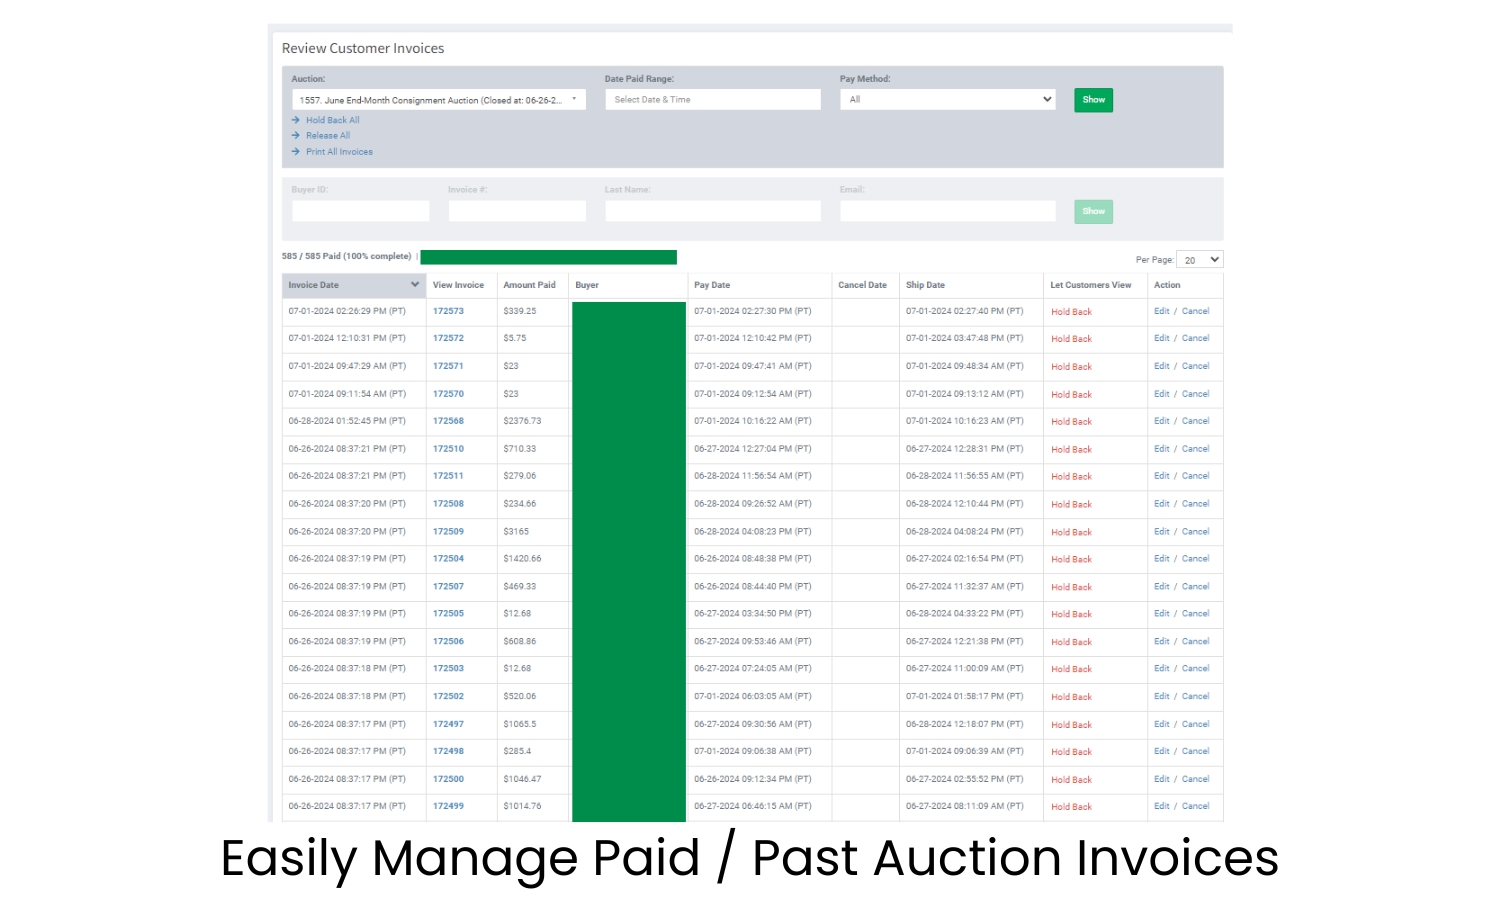1500x900 pixels.
Task: Click the arrow icon beside Hold Back All
Action: click(296, 120)
